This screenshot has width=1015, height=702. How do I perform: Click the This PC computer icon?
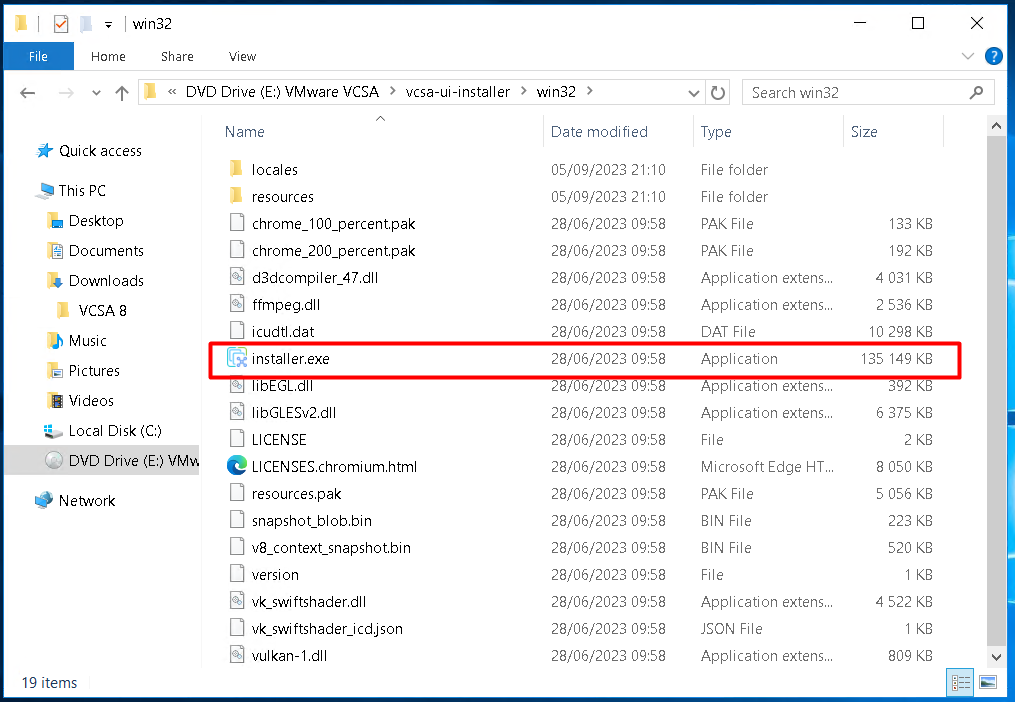pyautogui.click(x=45, y=190)
